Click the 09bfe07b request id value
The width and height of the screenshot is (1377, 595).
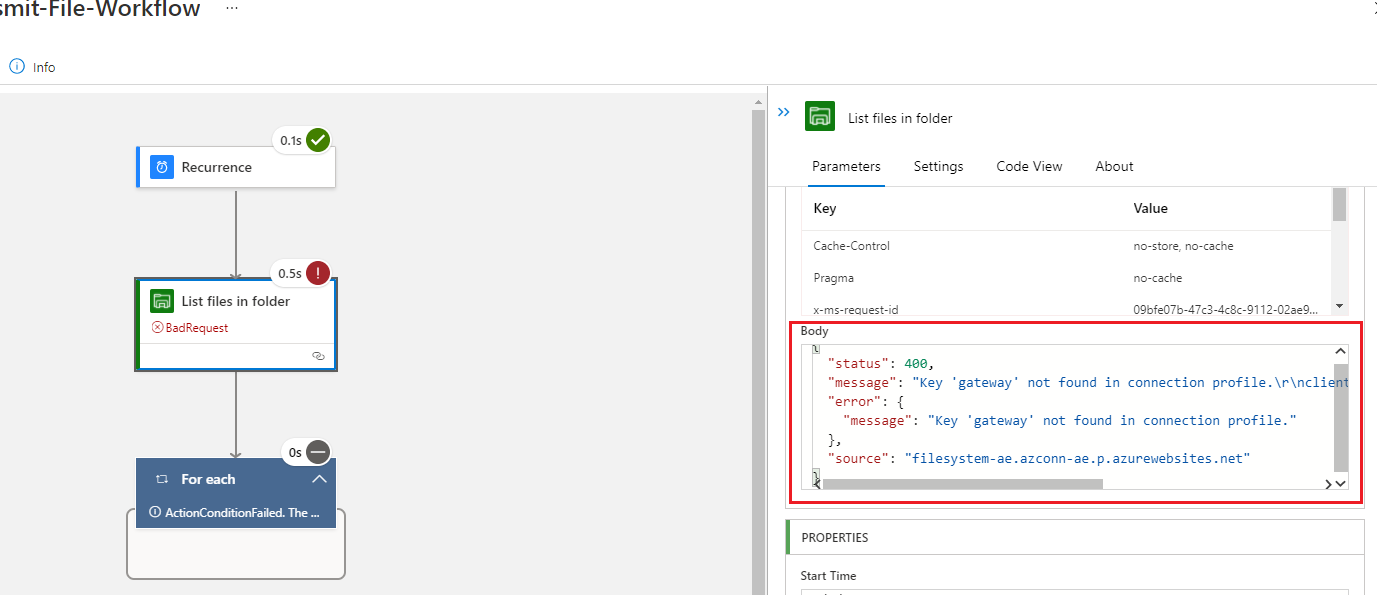coord(1225,310)
